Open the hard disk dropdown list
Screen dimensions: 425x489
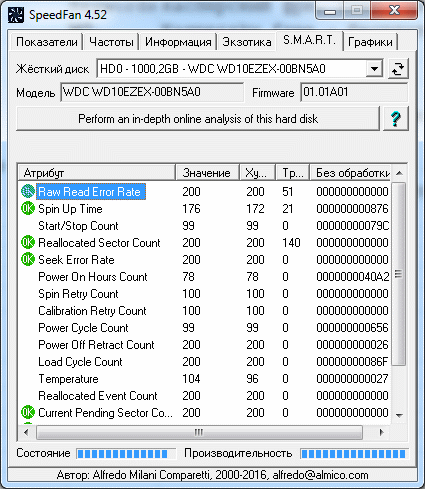click(x=374, y=69)
